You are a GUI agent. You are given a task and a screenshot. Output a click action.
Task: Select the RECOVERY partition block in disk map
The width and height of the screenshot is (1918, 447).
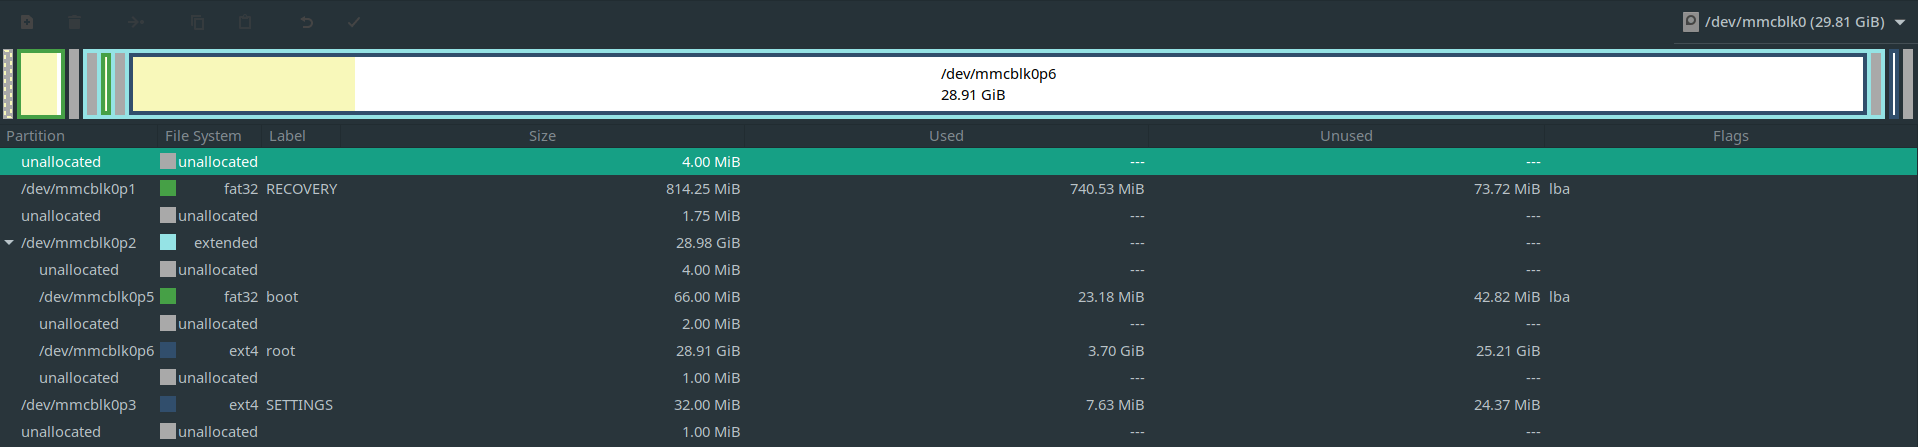pos(41,84)
